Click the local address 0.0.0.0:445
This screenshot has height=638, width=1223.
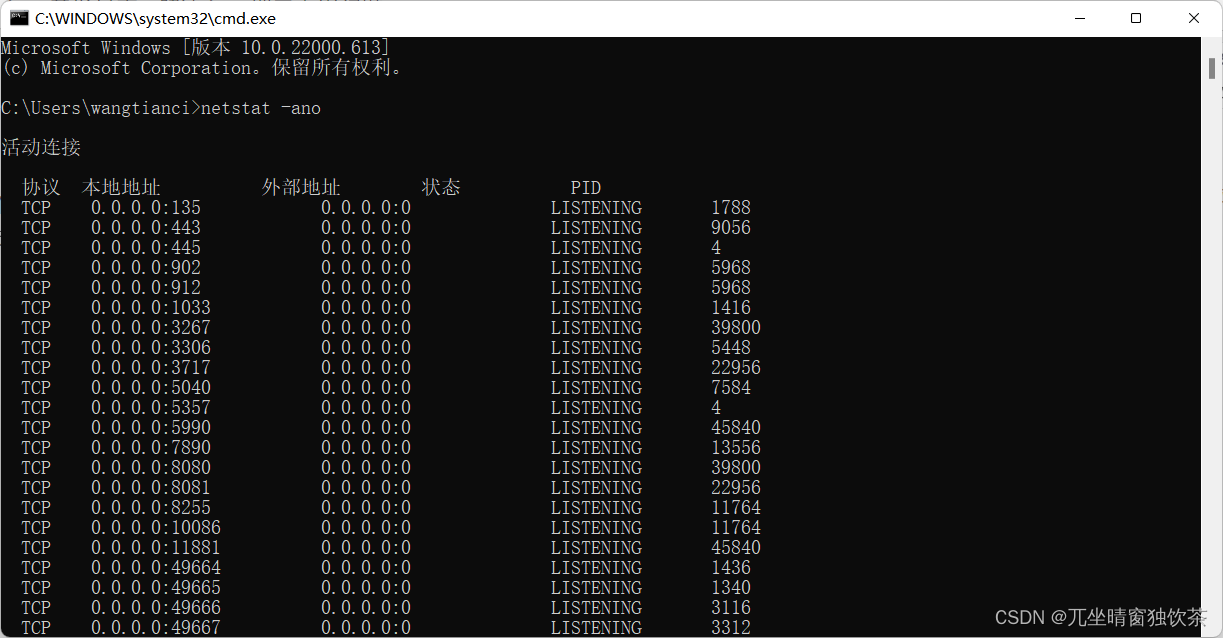(x=146, y=248)
